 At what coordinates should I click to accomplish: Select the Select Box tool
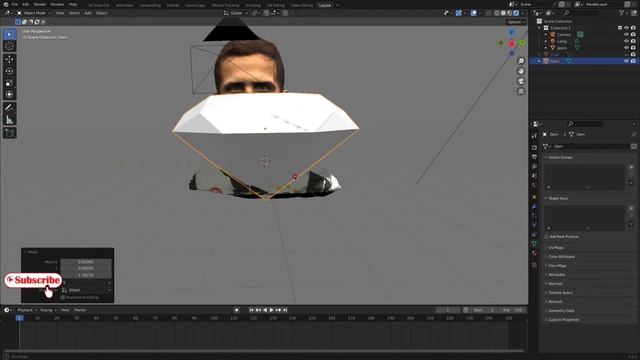(9, 35)
